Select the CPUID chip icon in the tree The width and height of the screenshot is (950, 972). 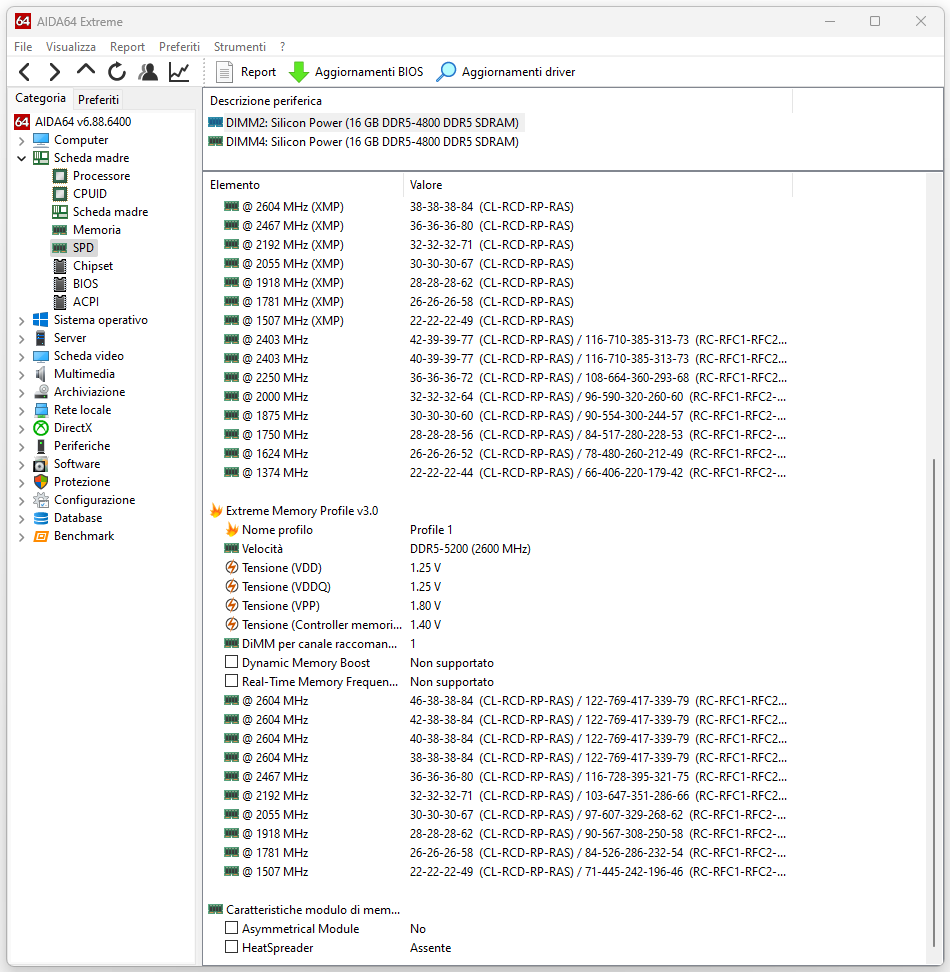pyautogui.click(x=59, y=194)
